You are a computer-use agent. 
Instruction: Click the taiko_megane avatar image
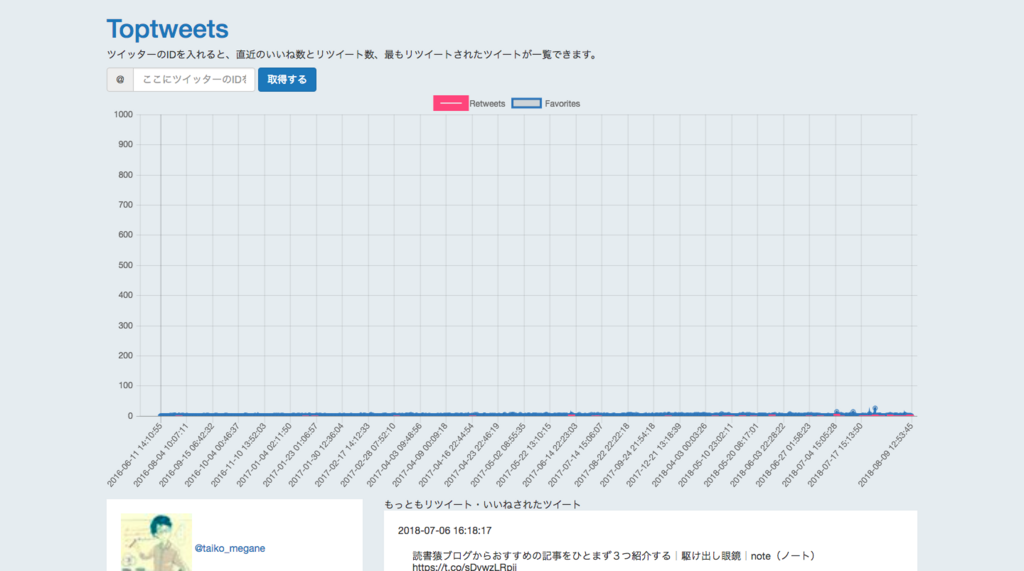tap(156, 542)
